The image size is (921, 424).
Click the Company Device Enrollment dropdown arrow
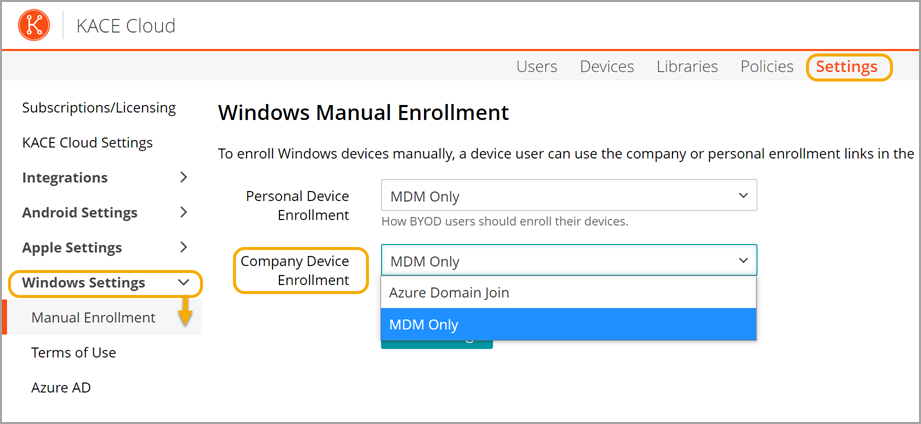point(743,260)
